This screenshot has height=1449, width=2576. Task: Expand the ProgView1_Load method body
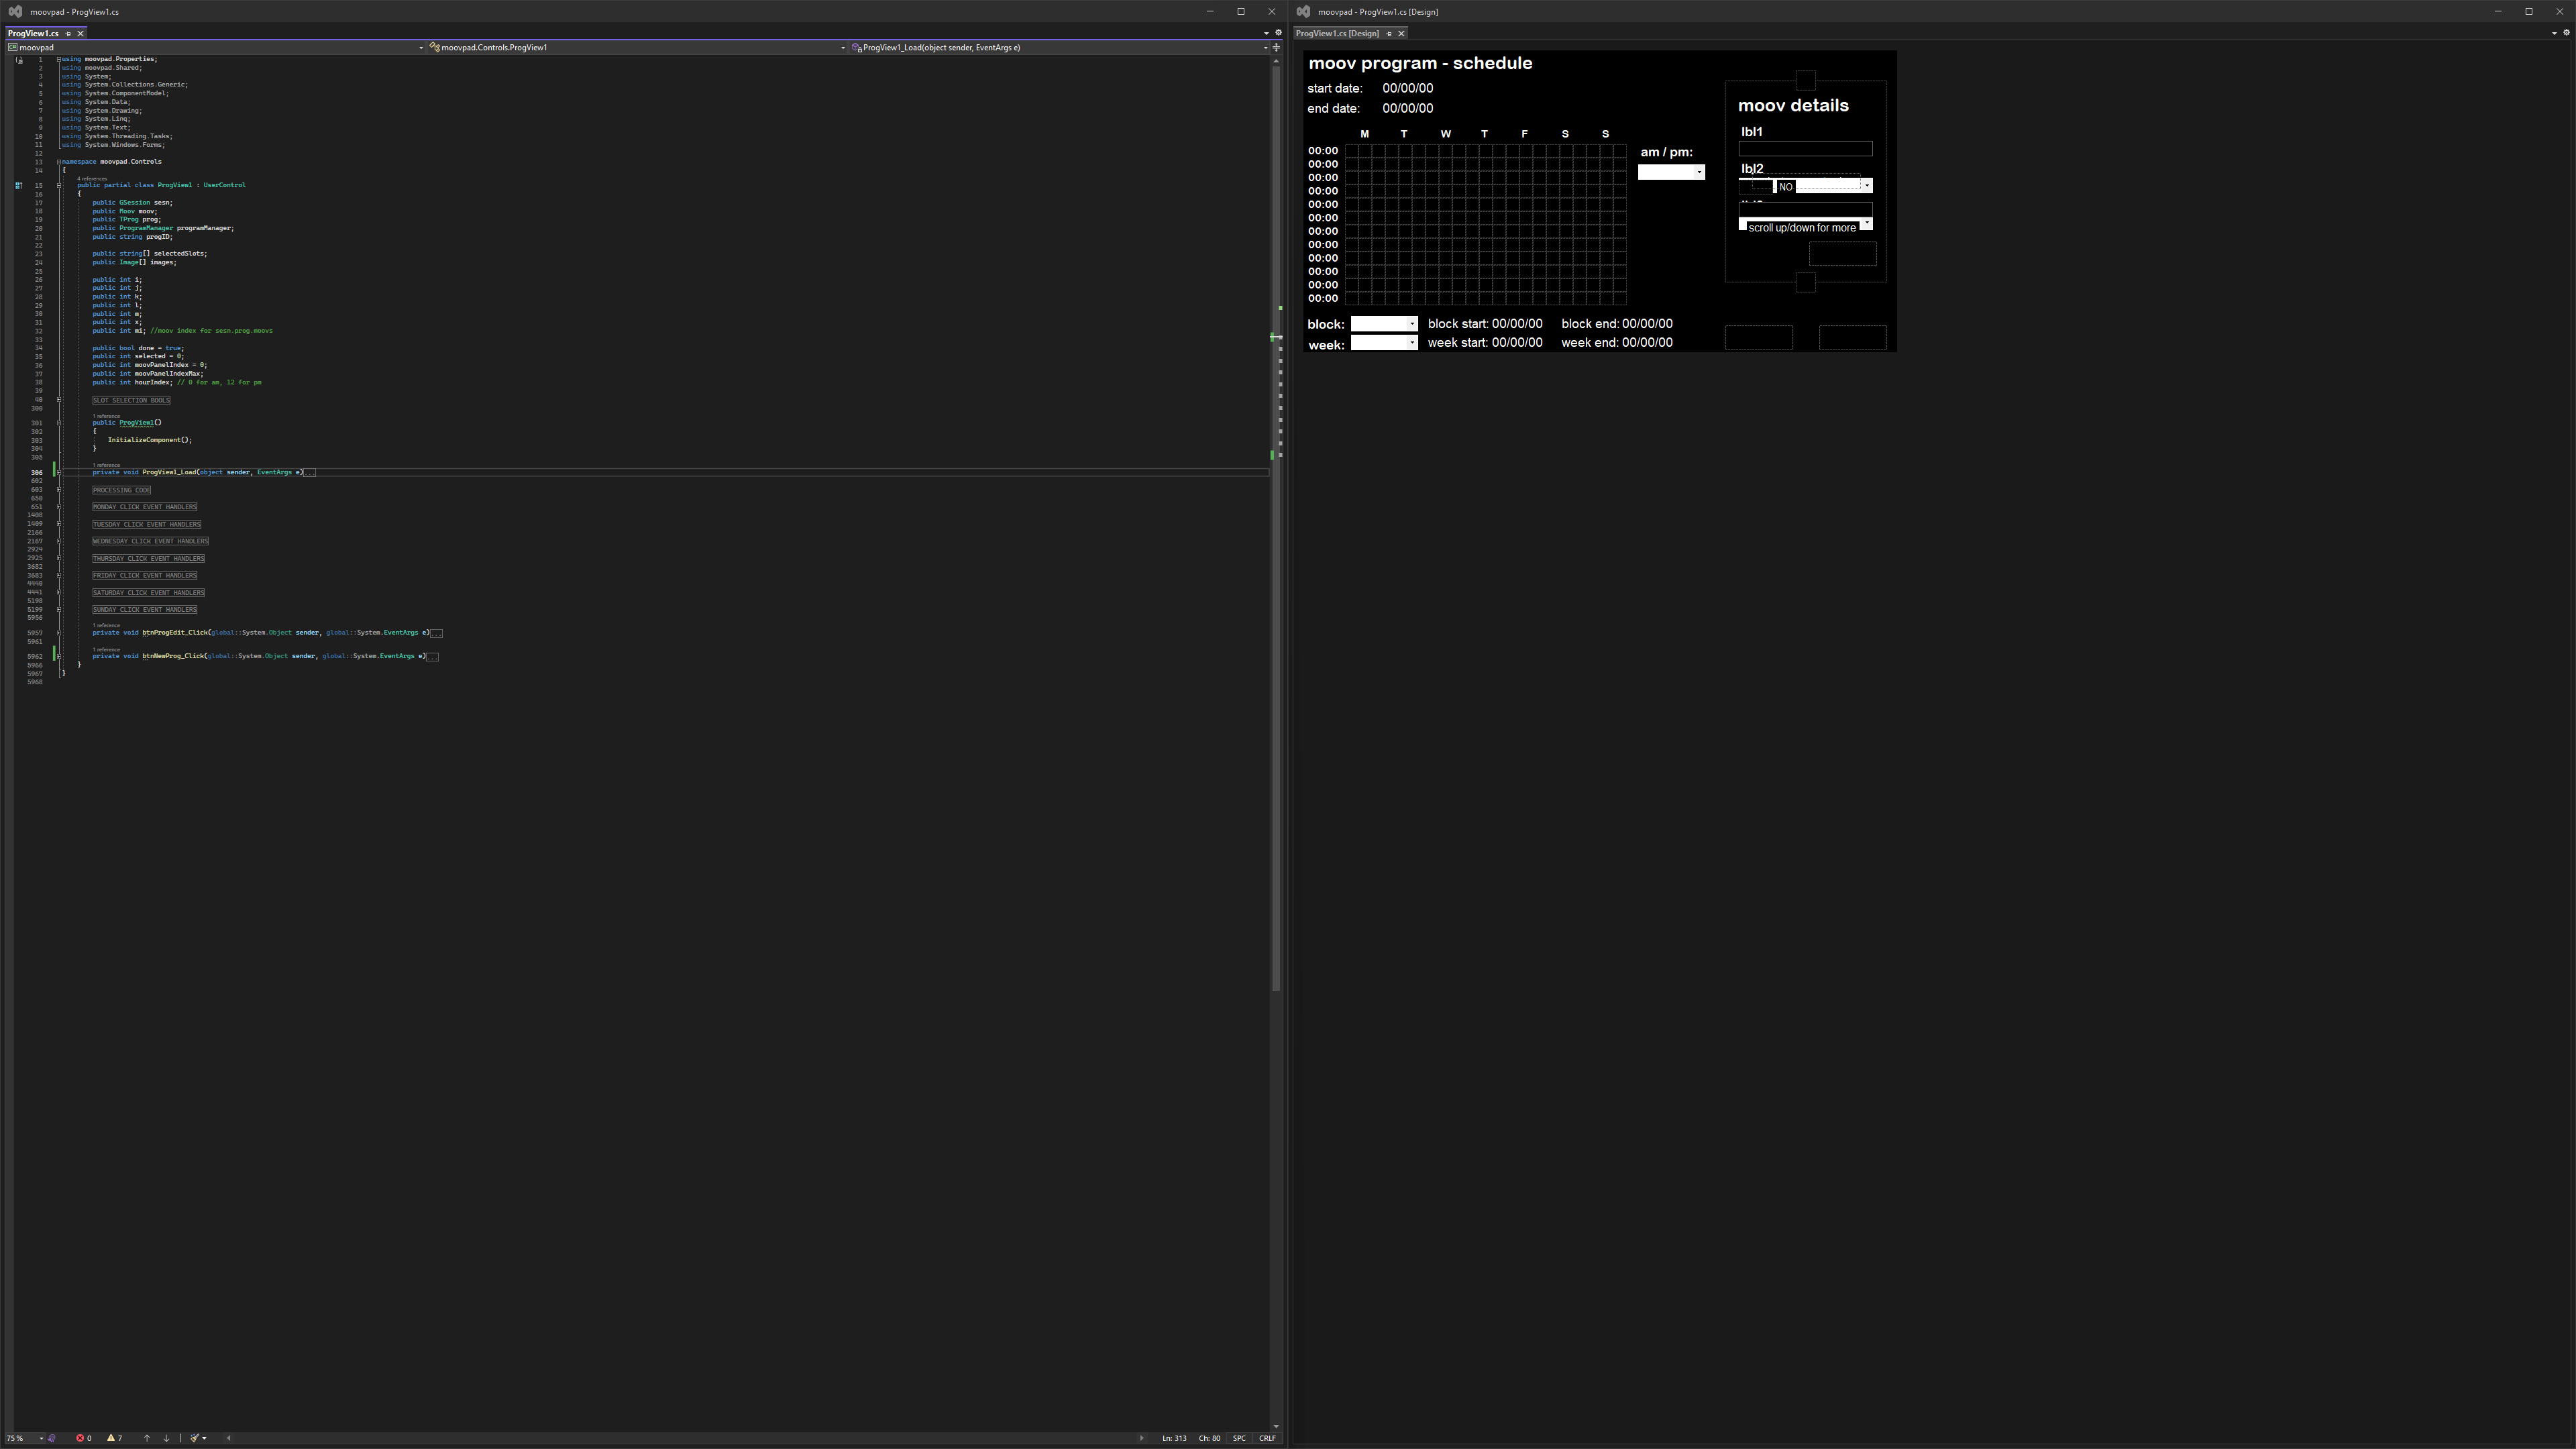pos(59,472)
